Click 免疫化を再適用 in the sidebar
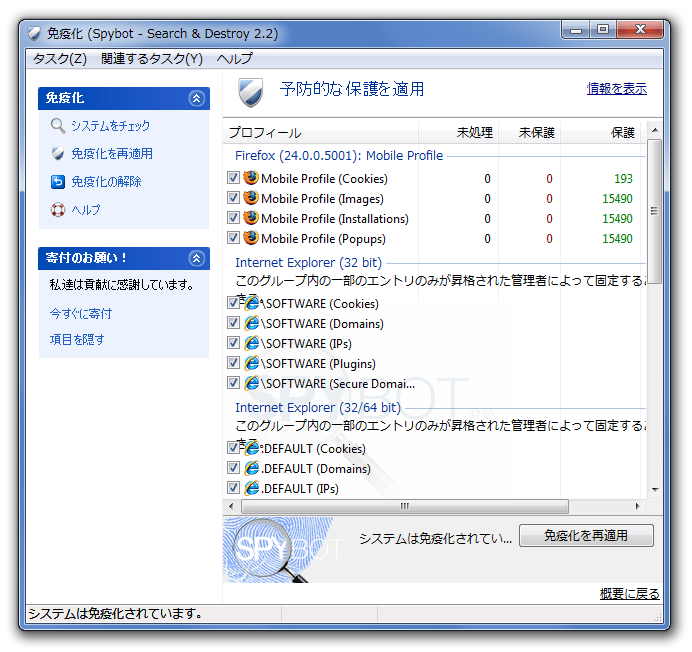 click(x=112, y=154)
